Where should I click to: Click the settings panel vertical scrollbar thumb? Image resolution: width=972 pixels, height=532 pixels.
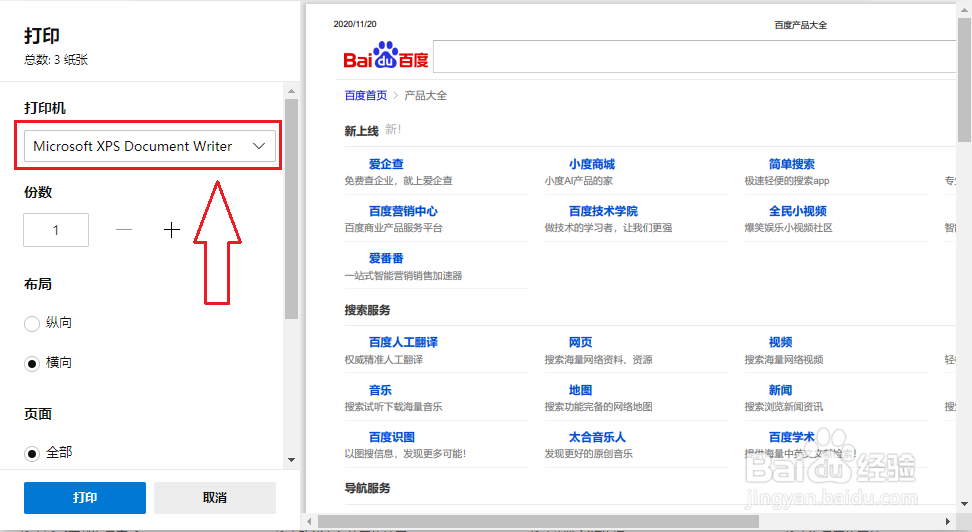[291, 208]
